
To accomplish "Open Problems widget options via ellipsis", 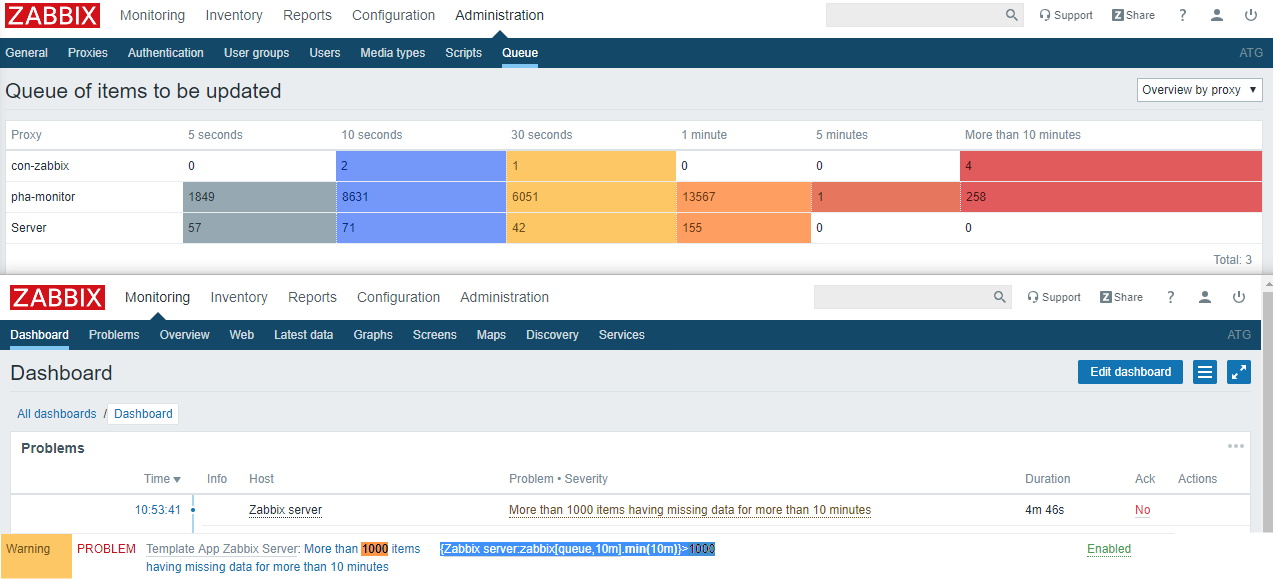I will pyautogui.click(x=1236, y=446).
